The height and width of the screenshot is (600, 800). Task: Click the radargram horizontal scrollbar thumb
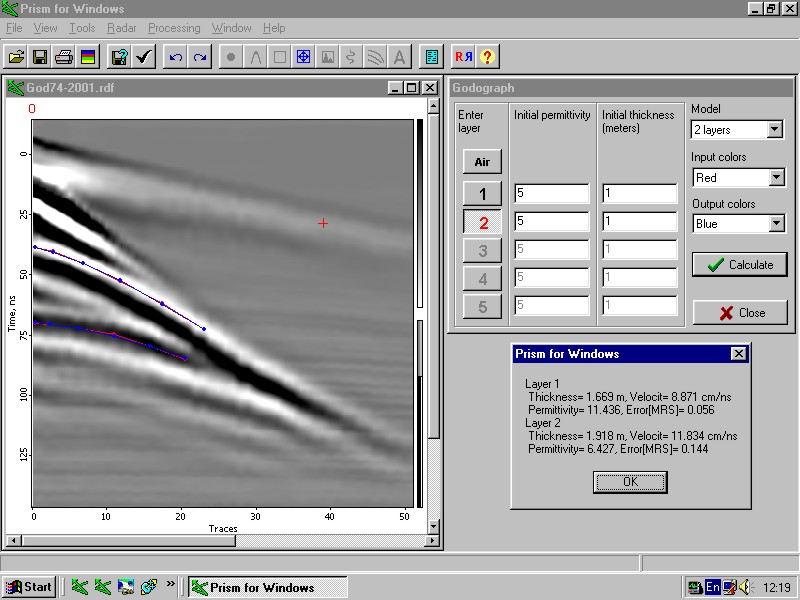coord(128,540)
